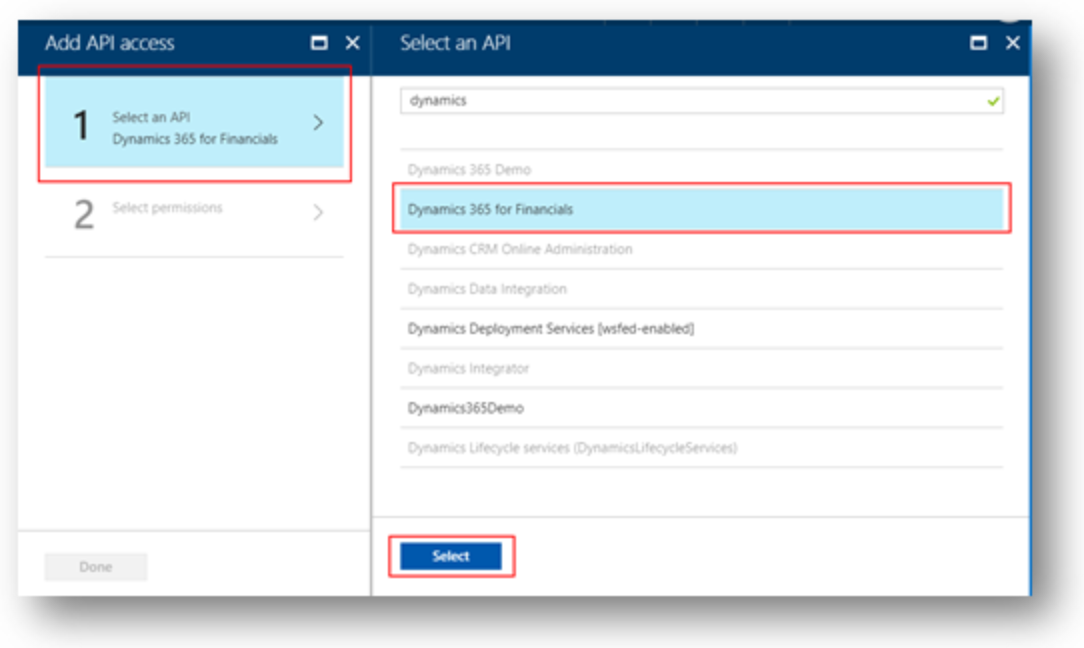The width and height of the screenshot is (1084, 648).
Task: Focus the dynamics search field
Action: (x=702, y=101)
